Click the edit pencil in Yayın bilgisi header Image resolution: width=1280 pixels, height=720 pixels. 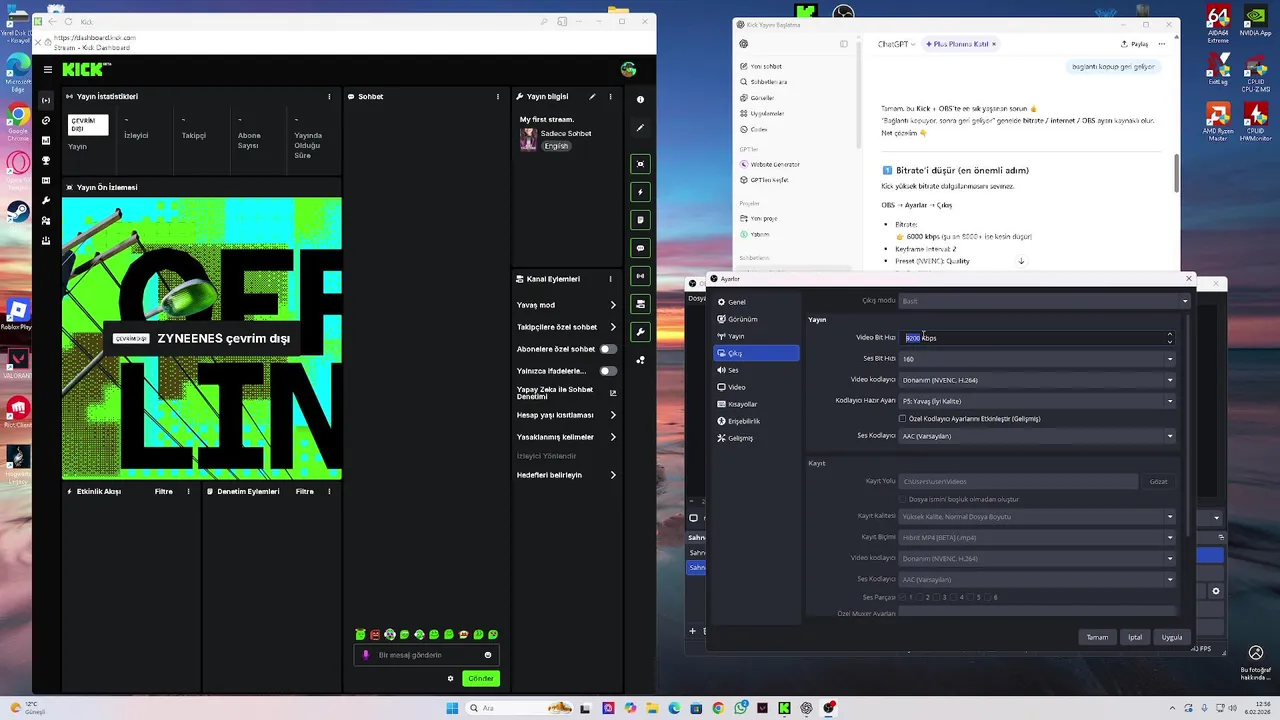coord(592,97)
